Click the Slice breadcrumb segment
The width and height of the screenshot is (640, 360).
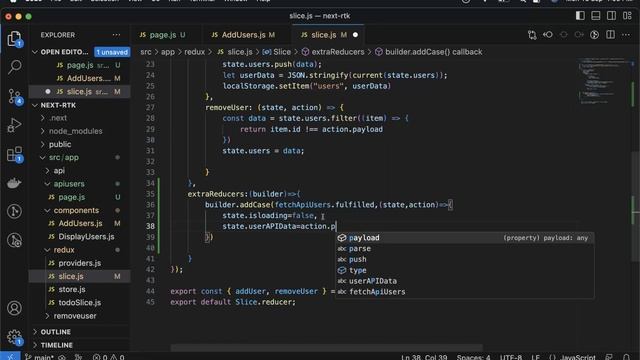282,52
